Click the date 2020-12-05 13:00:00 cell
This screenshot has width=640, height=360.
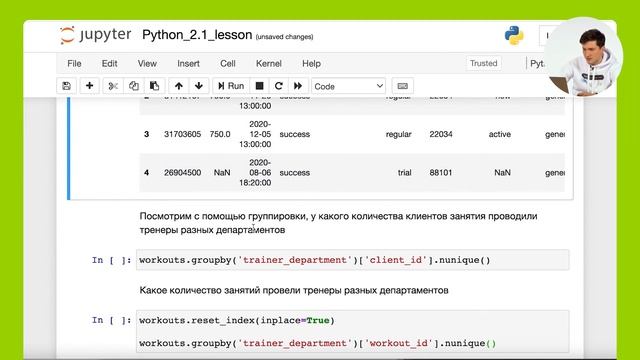click(255, 134)
